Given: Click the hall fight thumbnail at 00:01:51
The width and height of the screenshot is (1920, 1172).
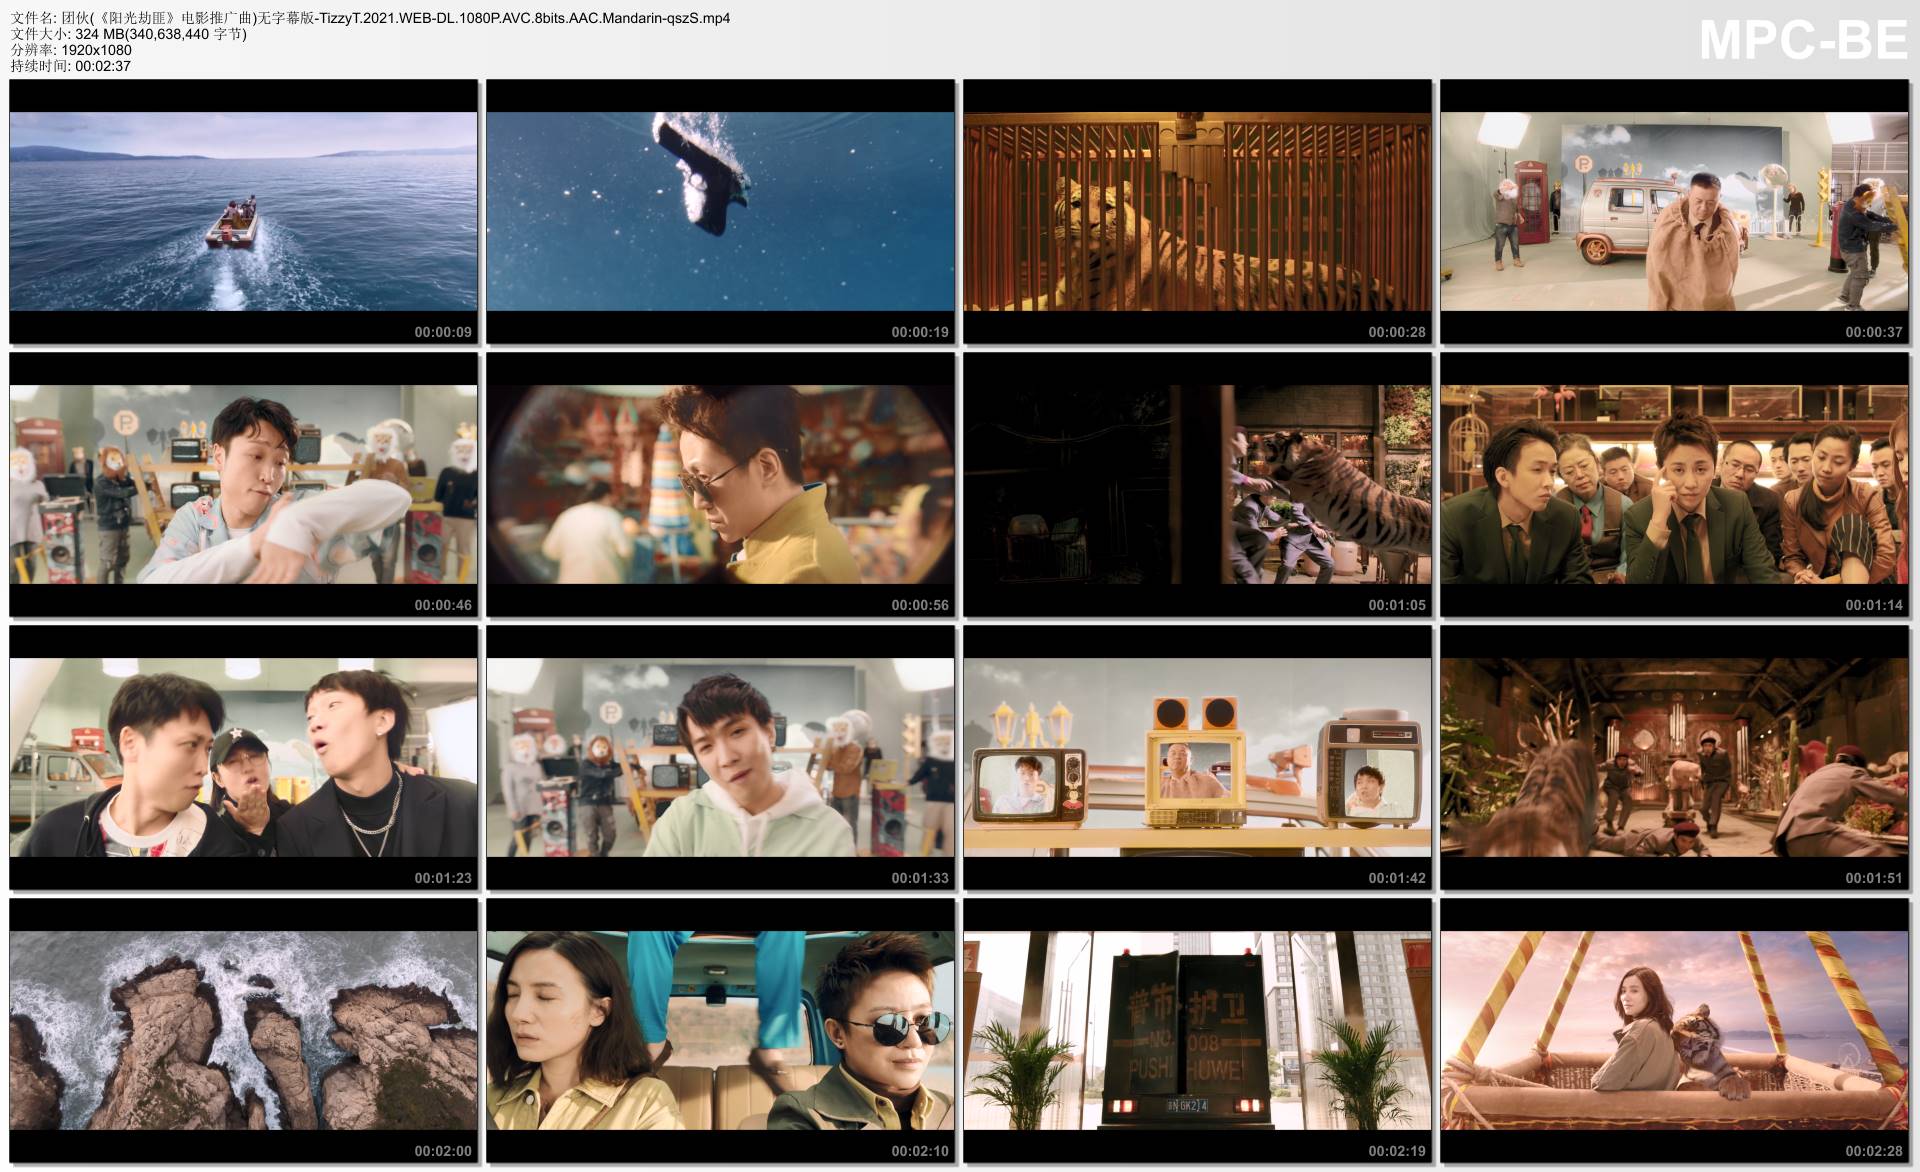Looking at the screenshot, I should coord(1674,757).
